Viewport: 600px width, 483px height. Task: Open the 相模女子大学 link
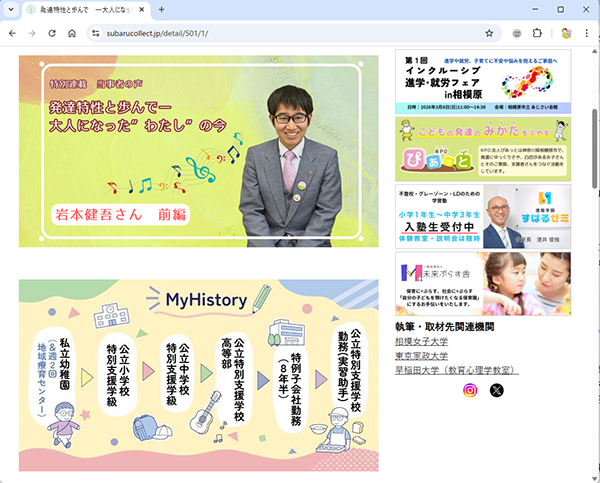[421, 341]
